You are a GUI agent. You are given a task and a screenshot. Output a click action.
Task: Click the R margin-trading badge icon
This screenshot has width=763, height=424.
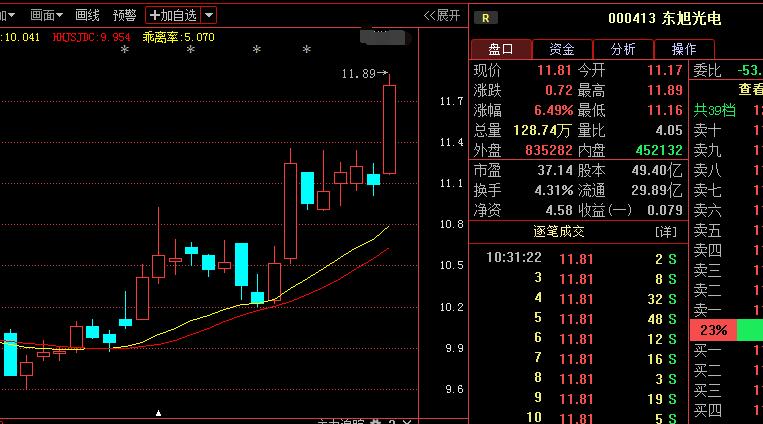(x=485, y=18)
